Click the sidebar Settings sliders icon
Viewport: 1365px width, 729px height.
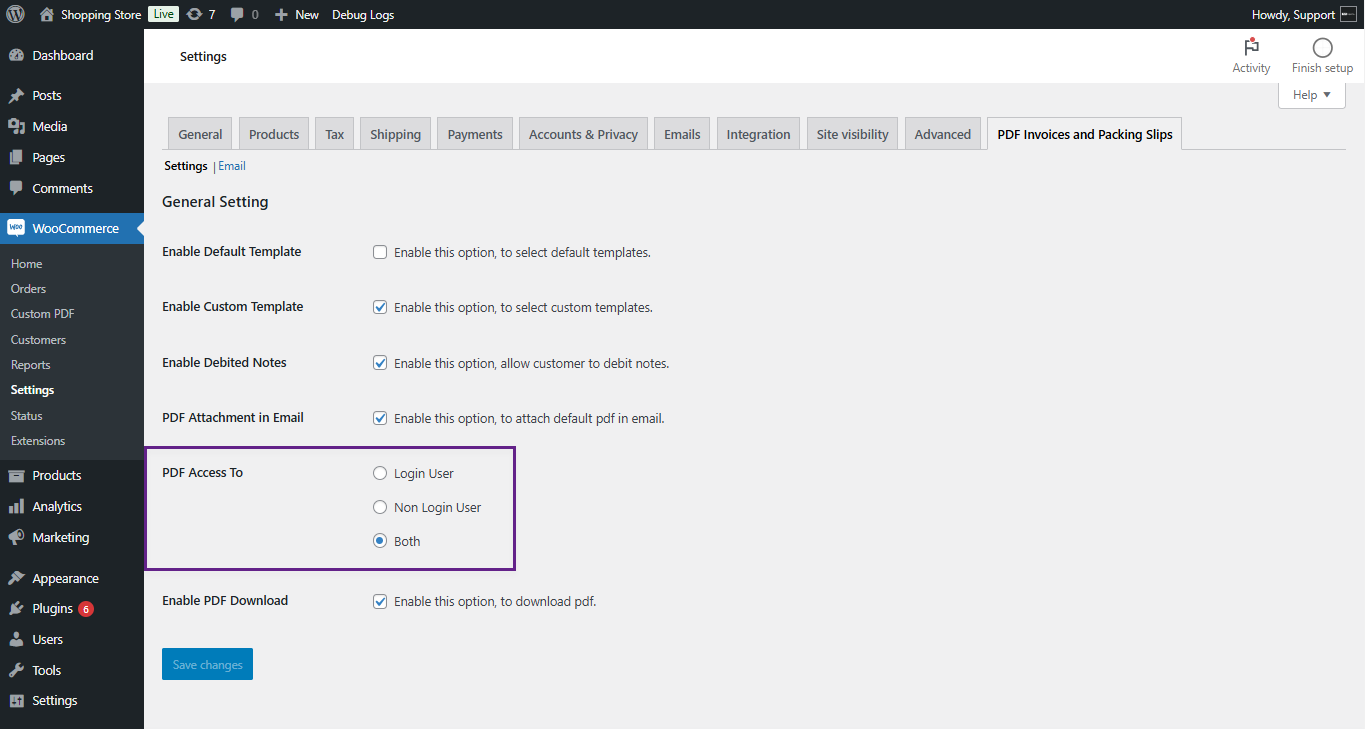(x=16, y=701)
